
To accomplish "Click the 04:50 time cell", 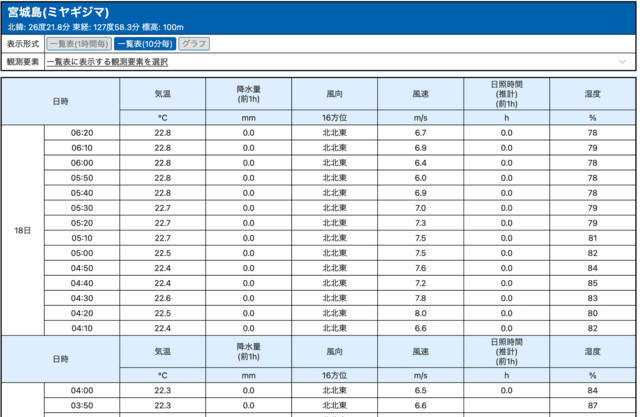I will [x=82, y=268].
